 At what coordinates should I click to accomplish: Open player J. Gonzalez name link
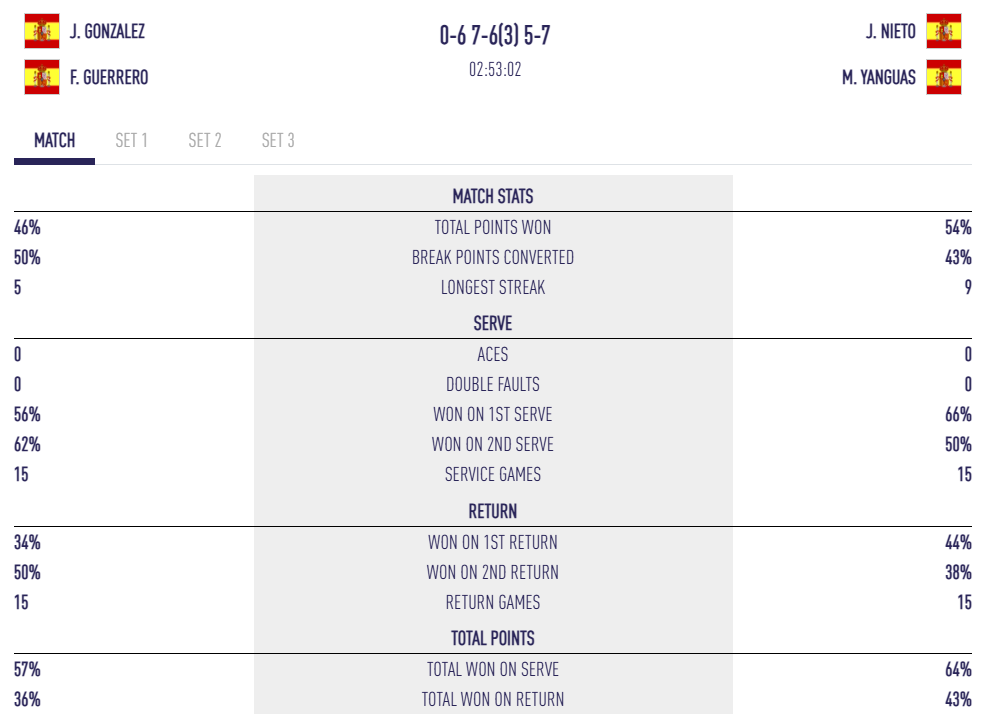107,31
